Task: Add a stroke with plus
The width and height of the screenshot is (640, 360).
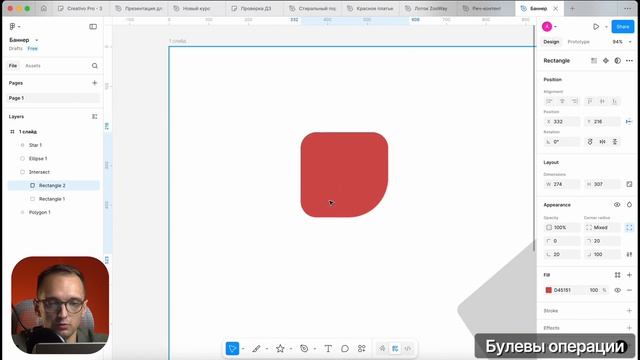Action: (x=629, y=311)
